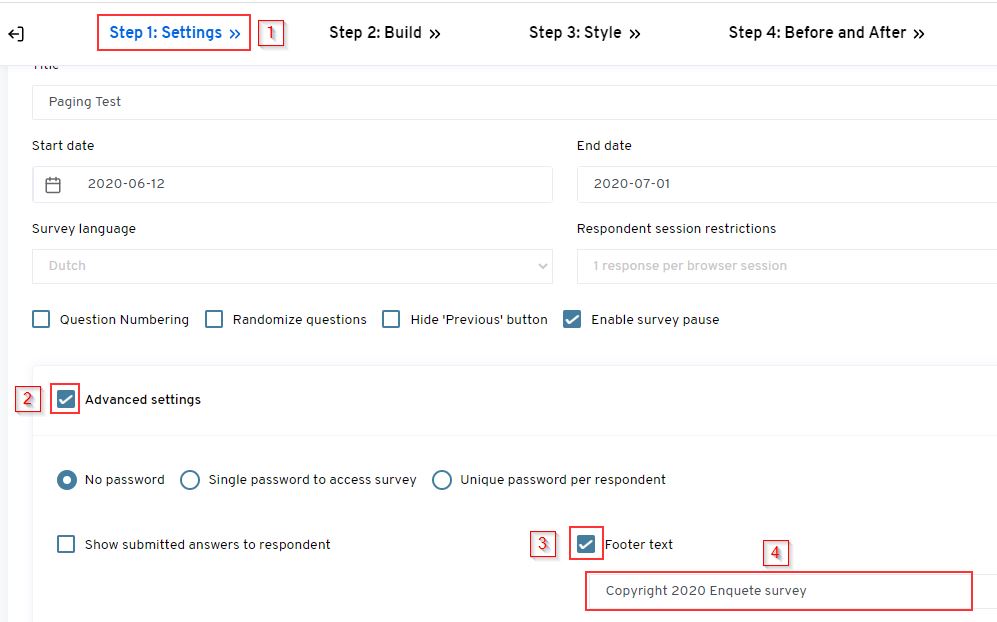Toggle Show submitted answers to respondent

(x=66, y=544)
